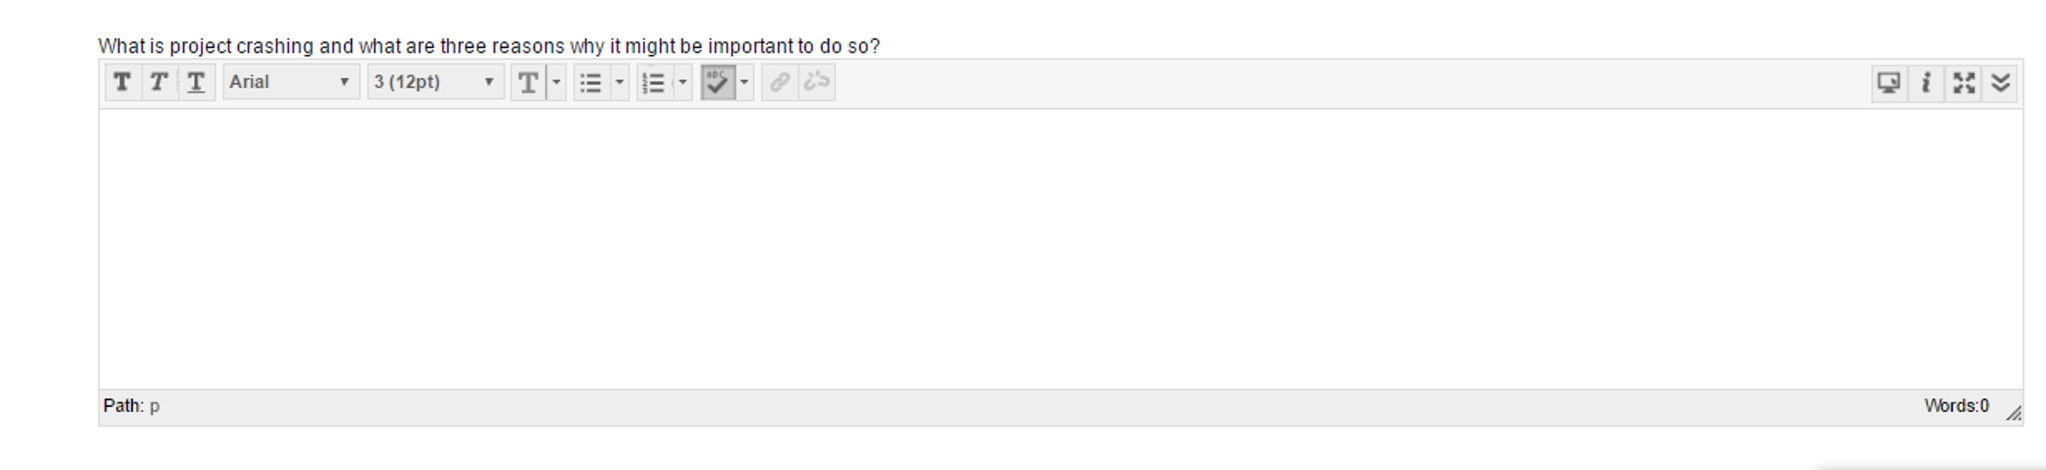
Task: Click inside the answer text area
Action: tap(1060, 249)
